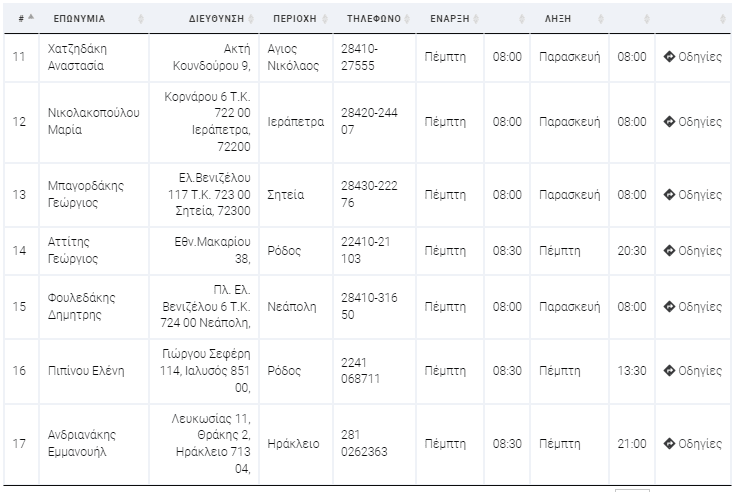The image size is (737, 492).
Task: Click the Ηράκλειο region cell
Action: pos(293,444)
